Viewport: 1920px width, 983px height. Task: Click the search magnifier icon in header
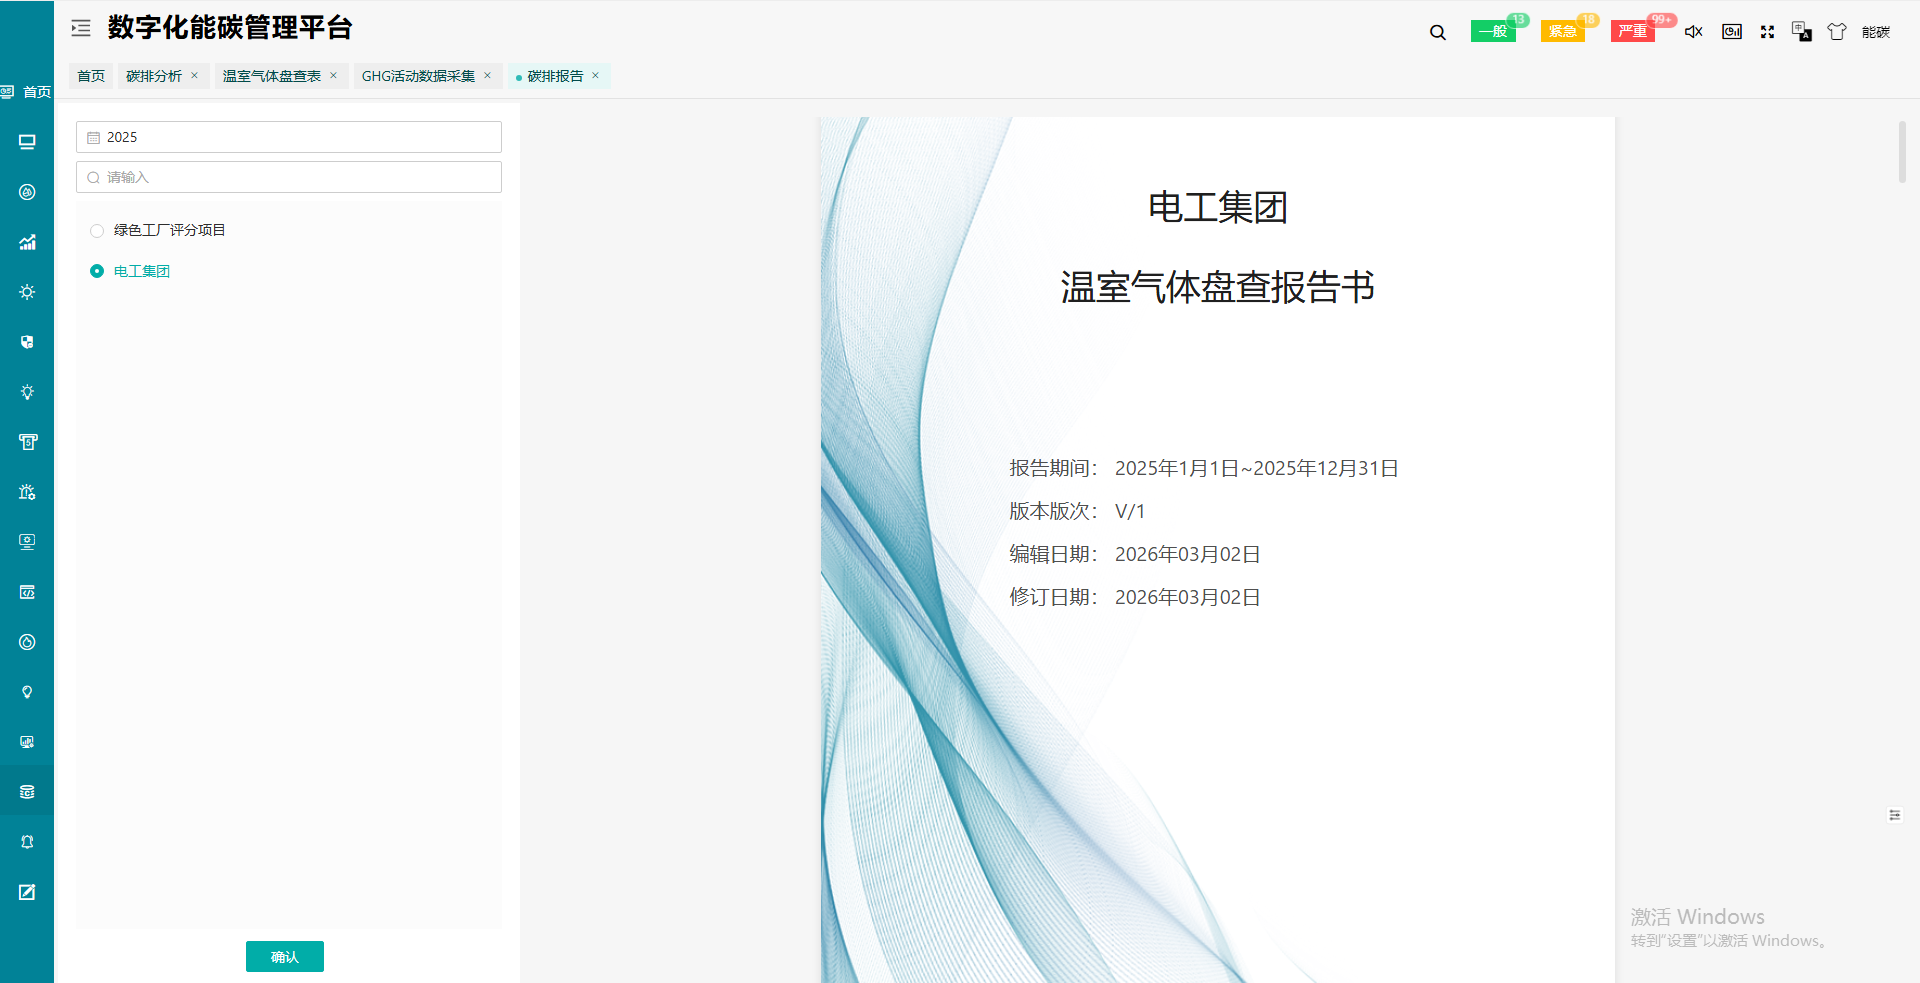(x=1437, y=32)
